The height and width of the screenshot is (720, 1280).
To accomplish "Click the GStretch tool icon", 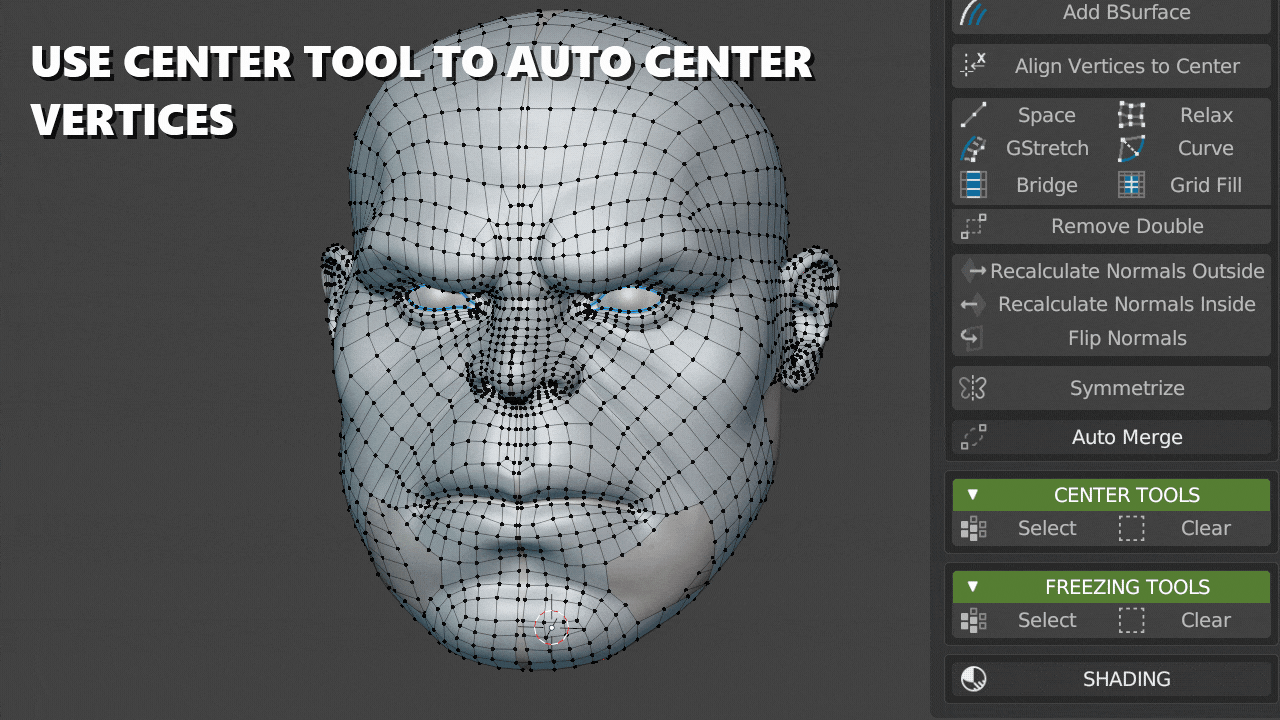I will click(973, 148).
